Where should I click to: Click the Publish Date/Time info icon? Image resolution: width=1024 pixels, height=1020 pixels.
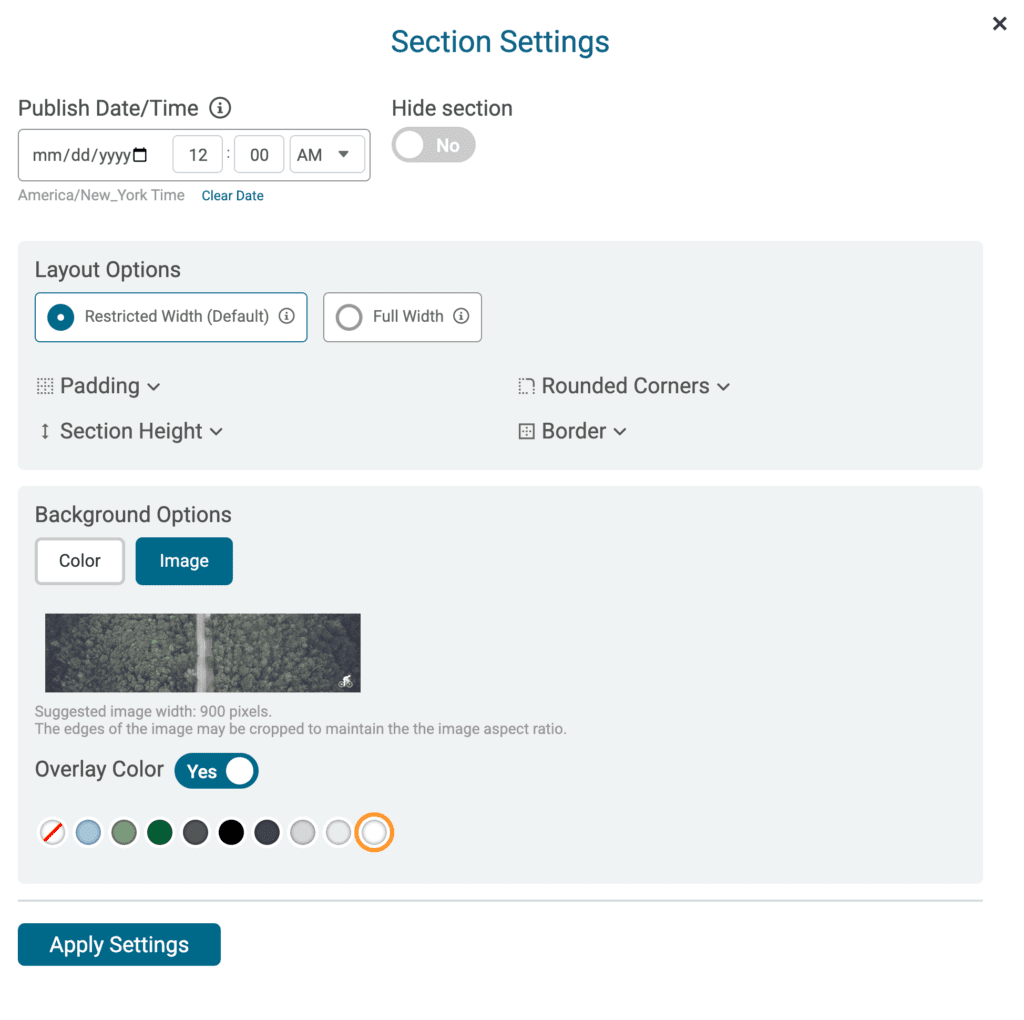click(x=220, y=108)
